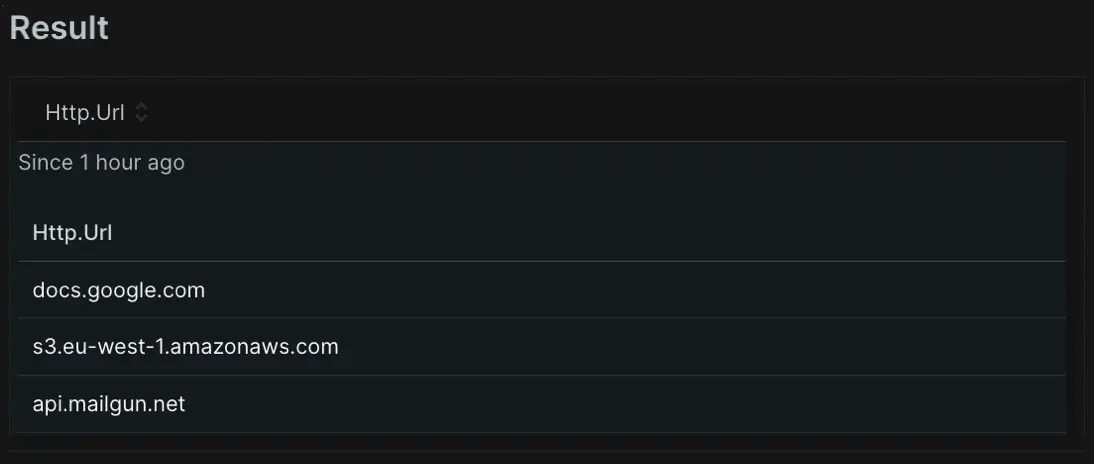Click the word "Http" in the inner header
This screenshot has width=1094, height=464.
(50, 233)
